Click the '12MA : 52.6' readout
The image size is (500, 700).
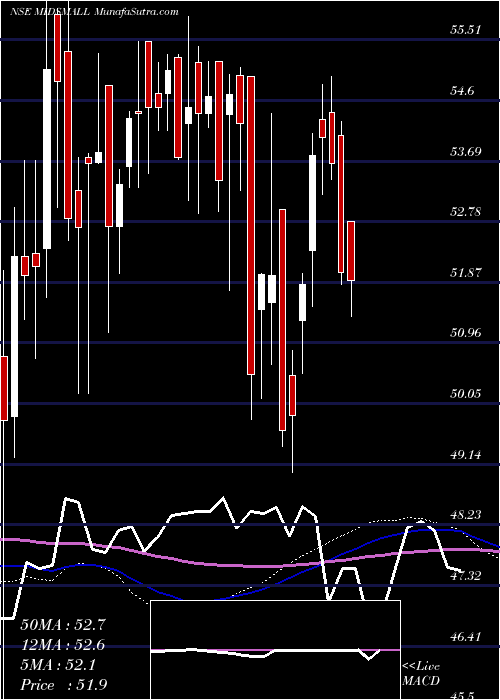point(63,645)
